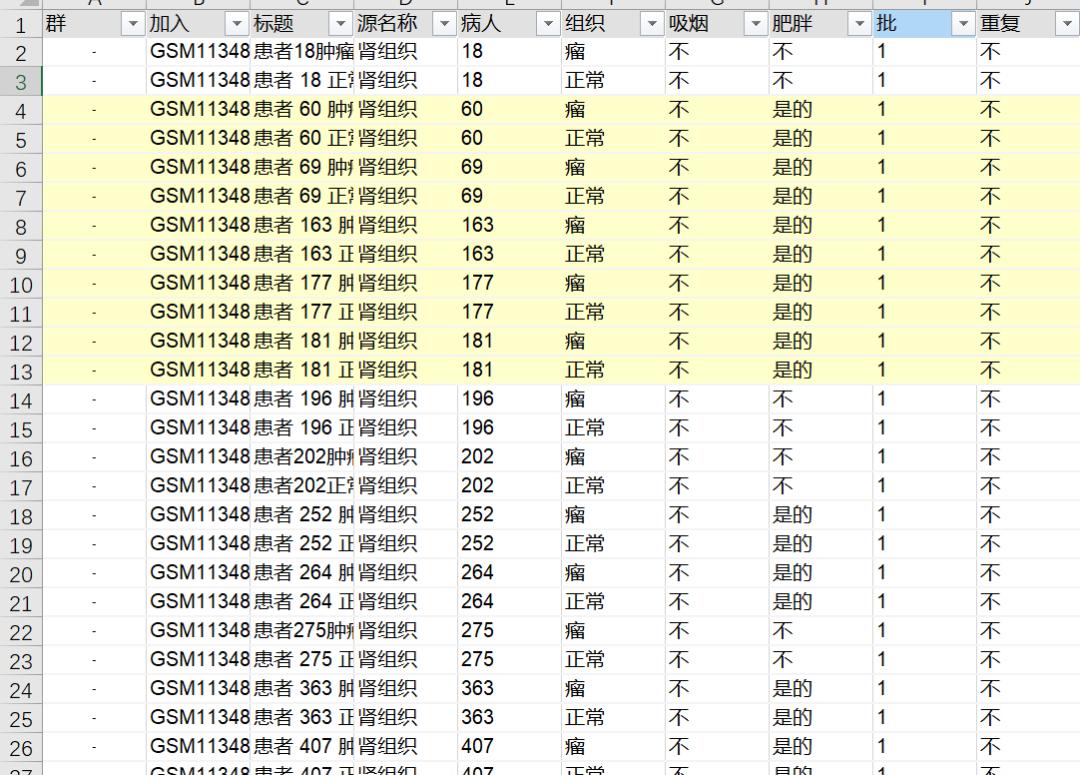This screenshot has height=775, width=1080.
Task: Select 肾组织 cell in row 9
Action: pyautogui.click(x=406, y=254)
